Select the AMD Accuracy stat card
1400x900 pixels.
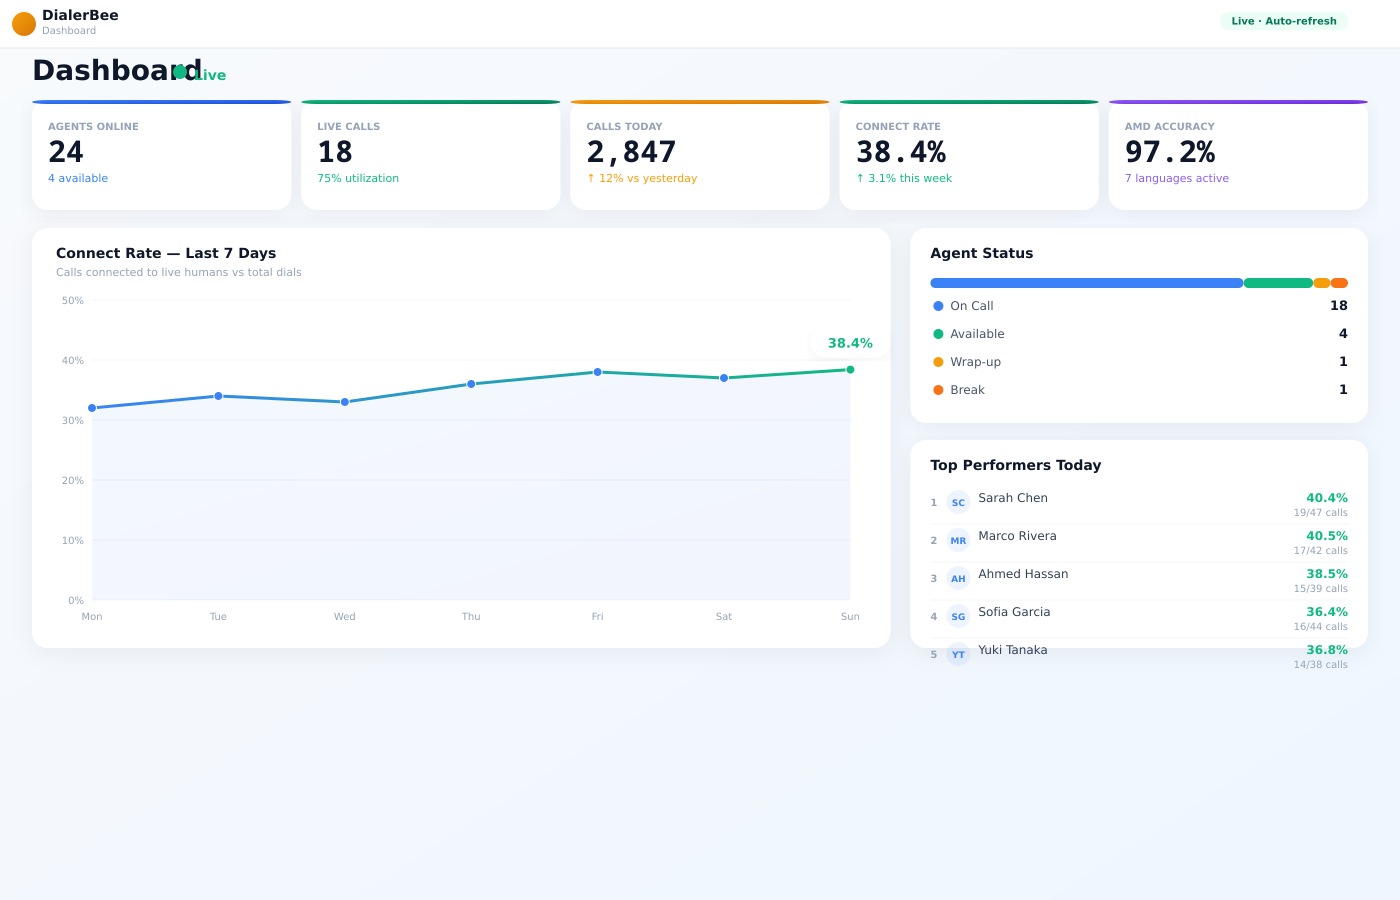tap(1238, 155)
